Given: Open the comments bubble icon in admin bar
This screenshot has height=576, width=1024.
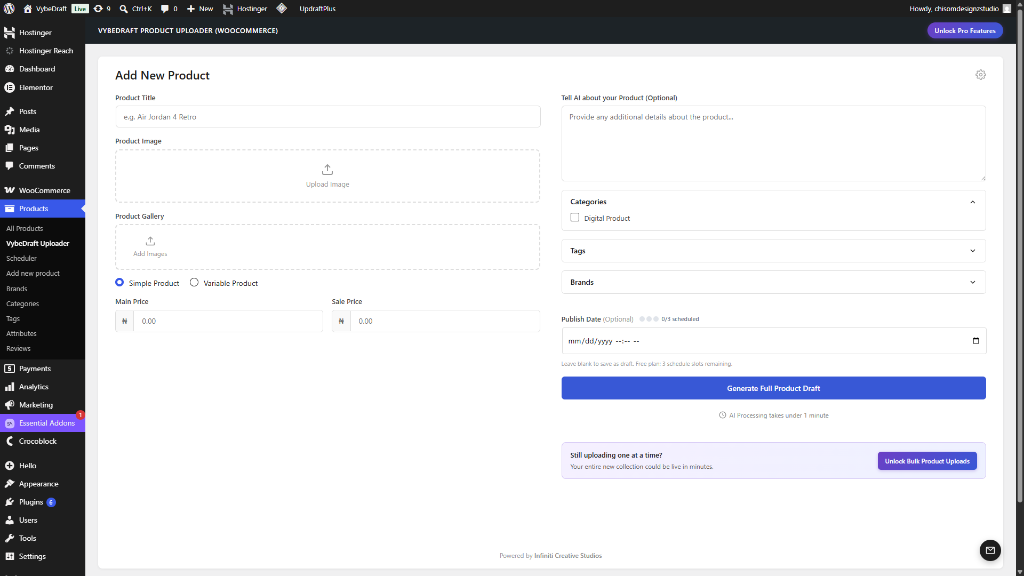Looking at the screenshot, I should point(165,8).
